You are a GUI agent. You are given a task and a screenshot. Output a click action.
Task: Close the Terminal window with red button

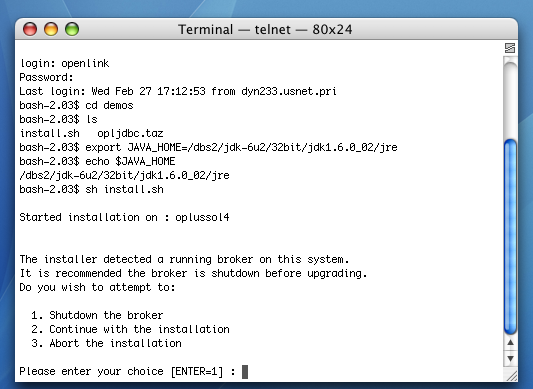coord(30,29)
